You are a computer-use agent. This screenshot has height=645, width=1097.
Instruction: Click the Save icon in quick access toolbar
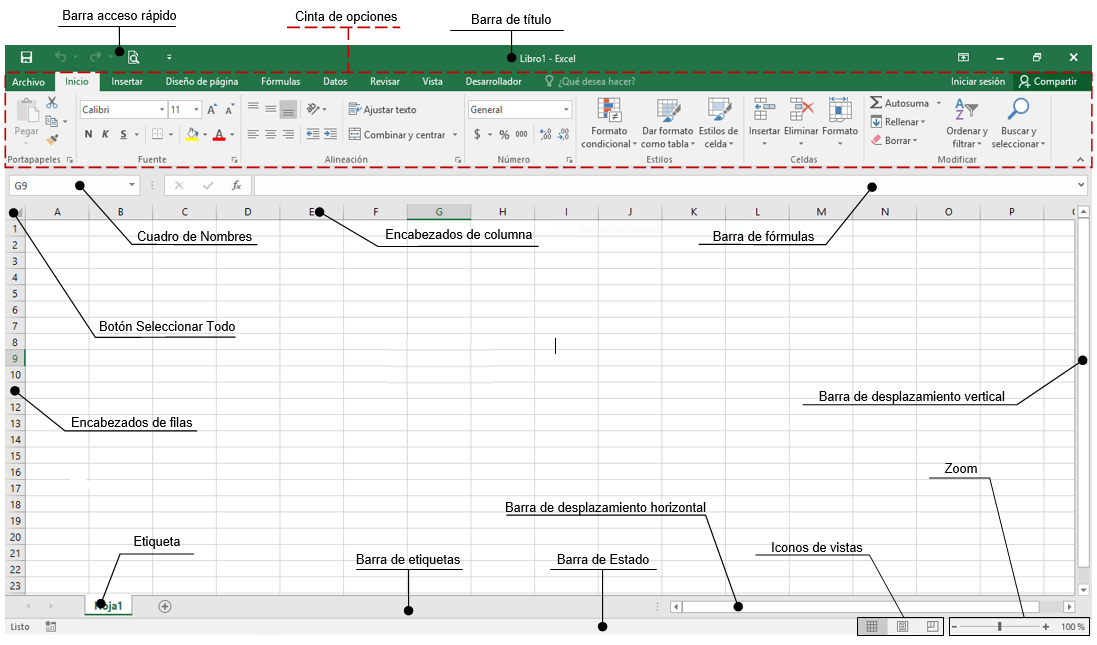pyautogui.click(x=26, y=58)
